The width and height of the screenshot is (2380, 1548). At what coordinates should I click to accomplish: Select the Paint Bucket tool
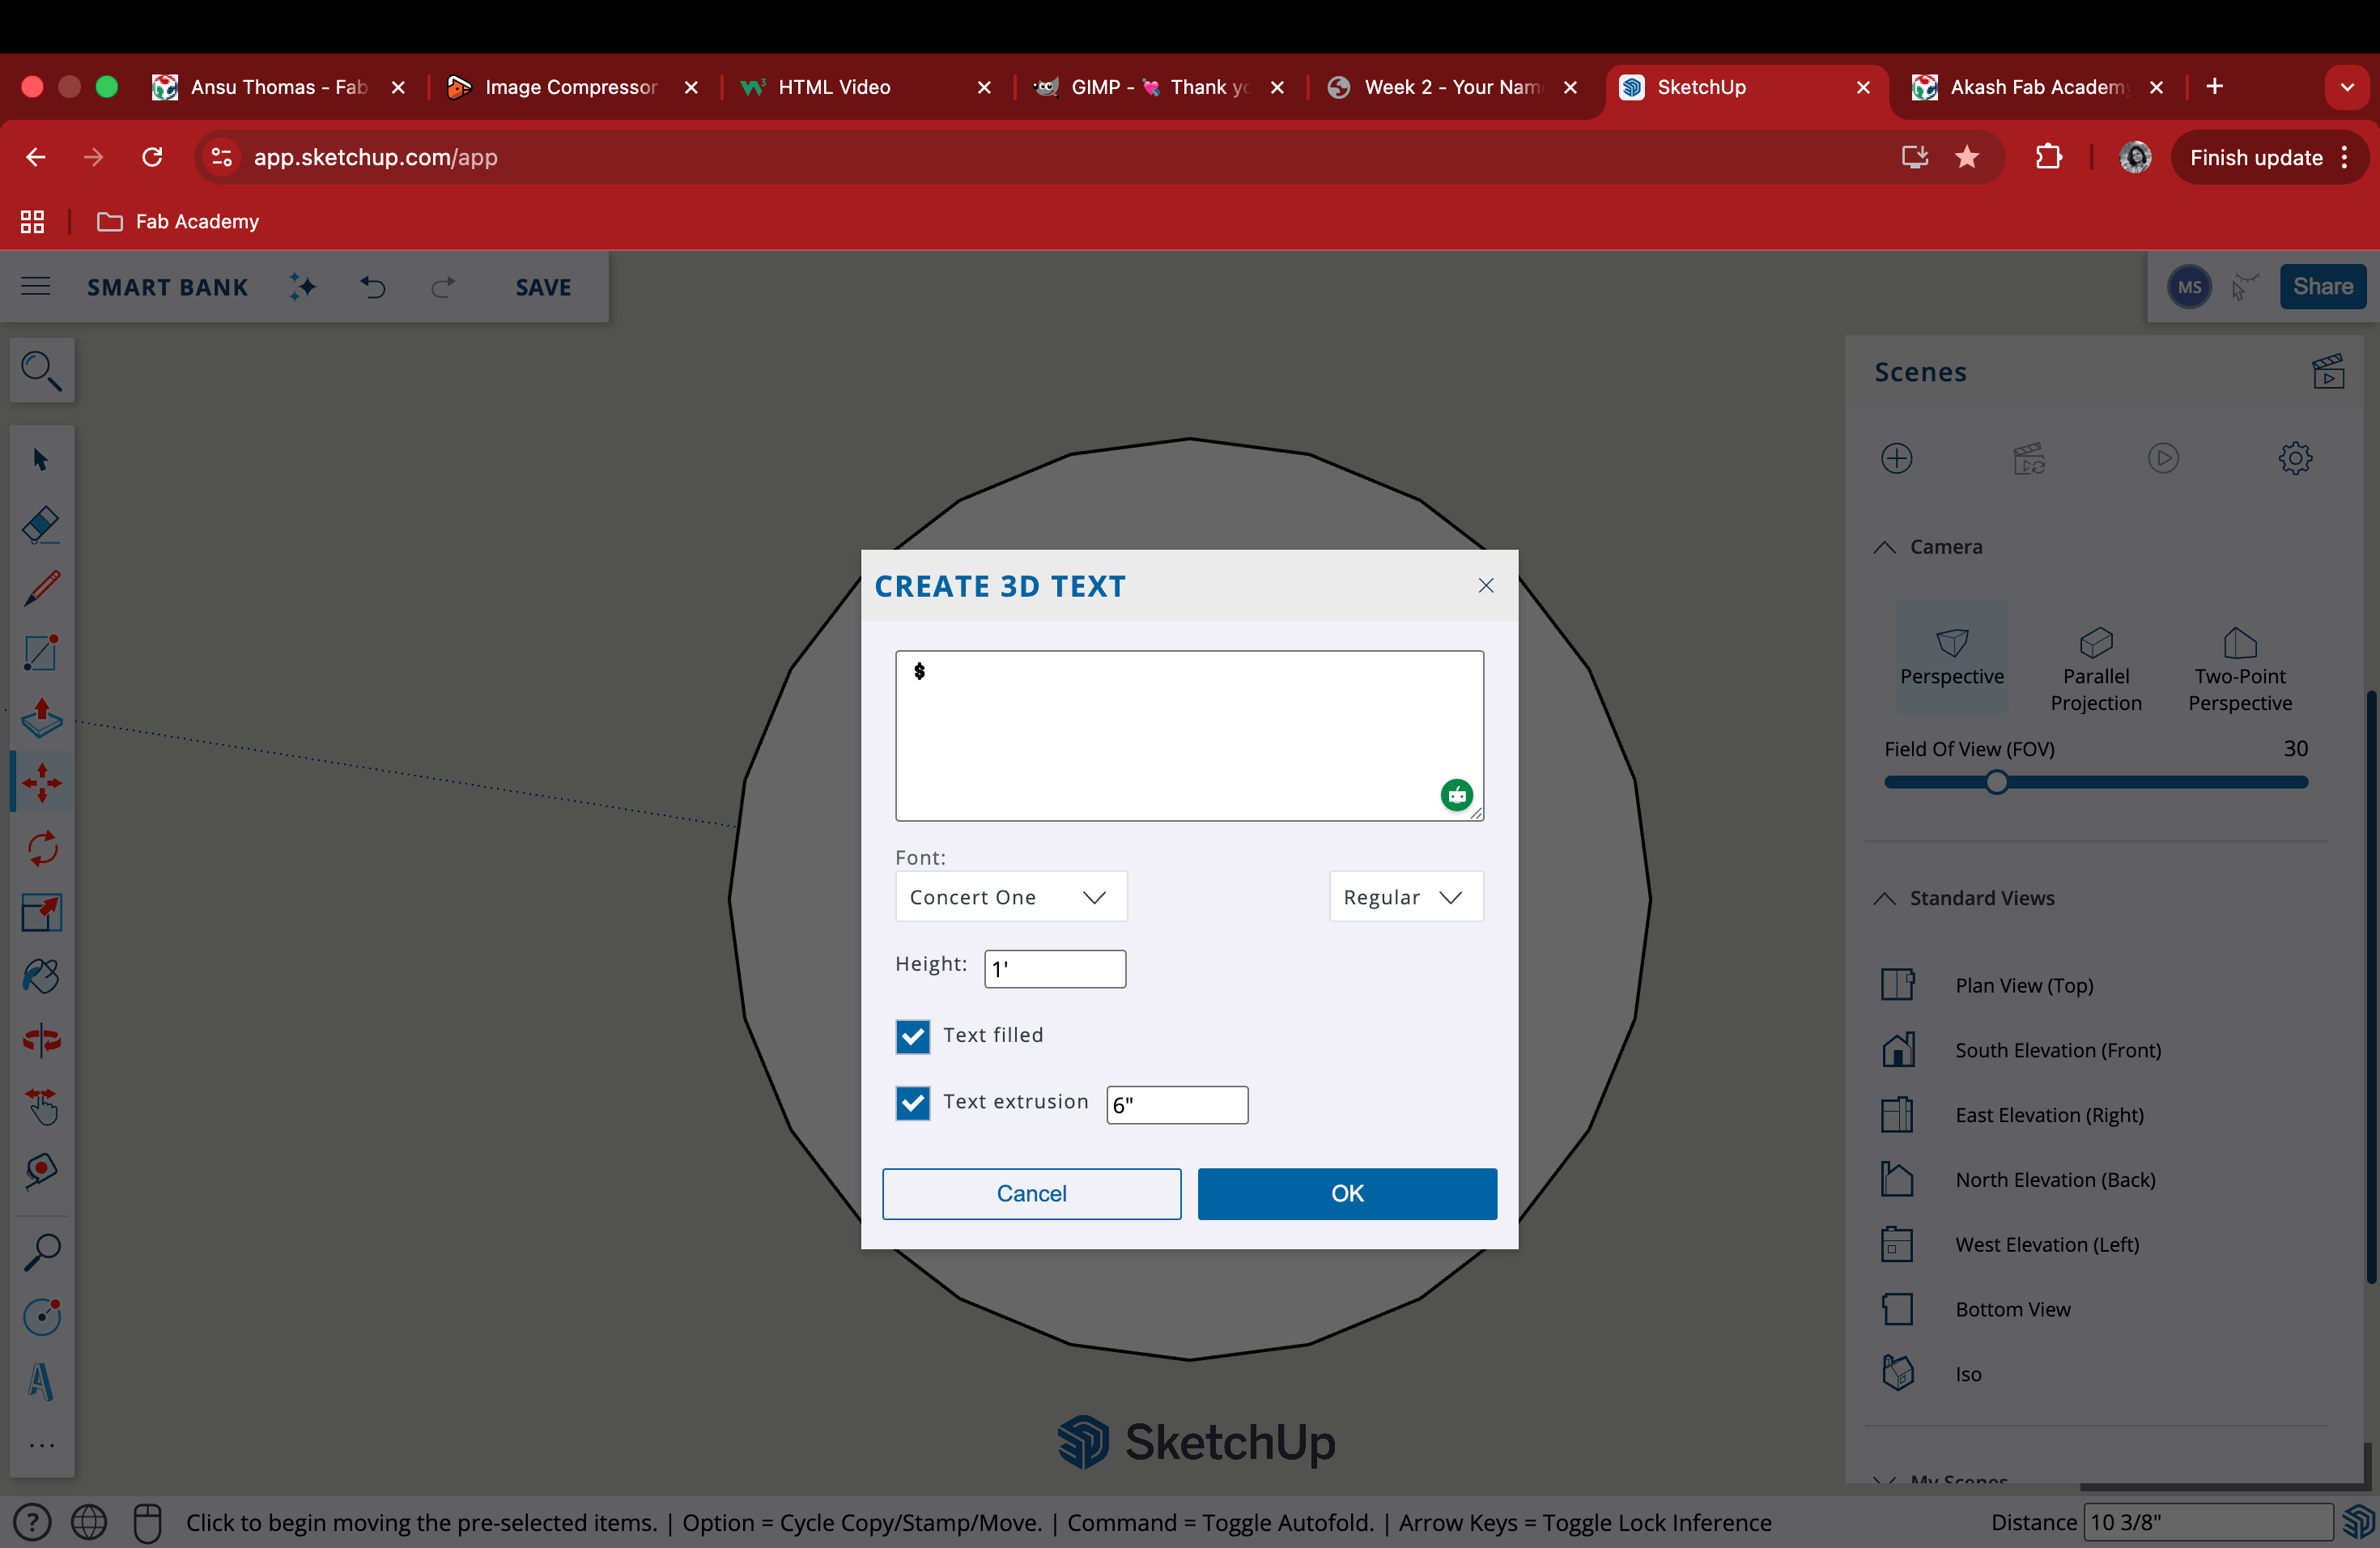41,976
